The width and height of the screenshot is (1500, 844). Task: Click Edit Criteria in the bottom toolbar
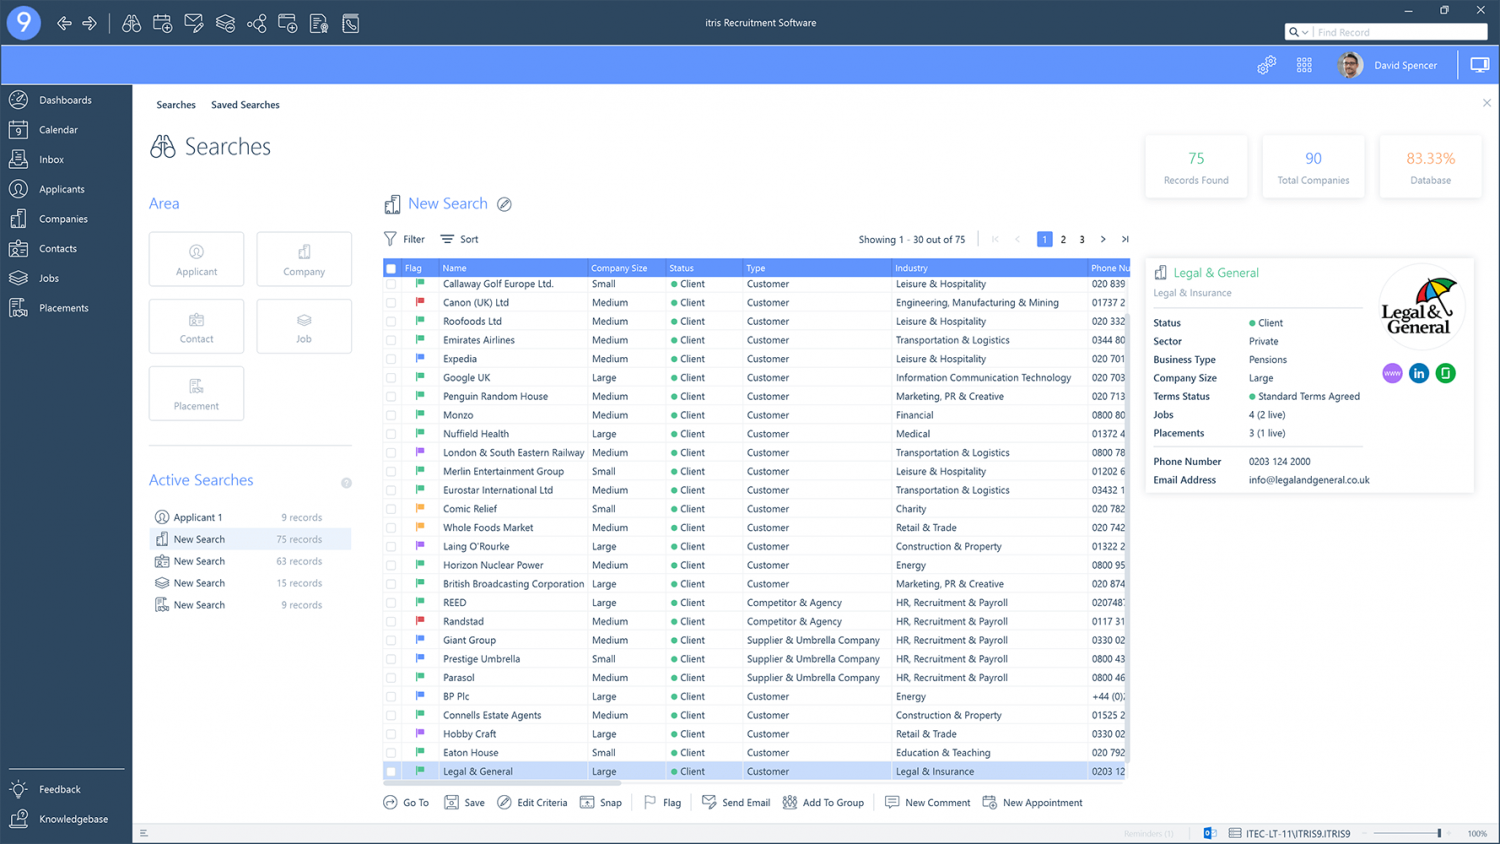coord(532,802)
